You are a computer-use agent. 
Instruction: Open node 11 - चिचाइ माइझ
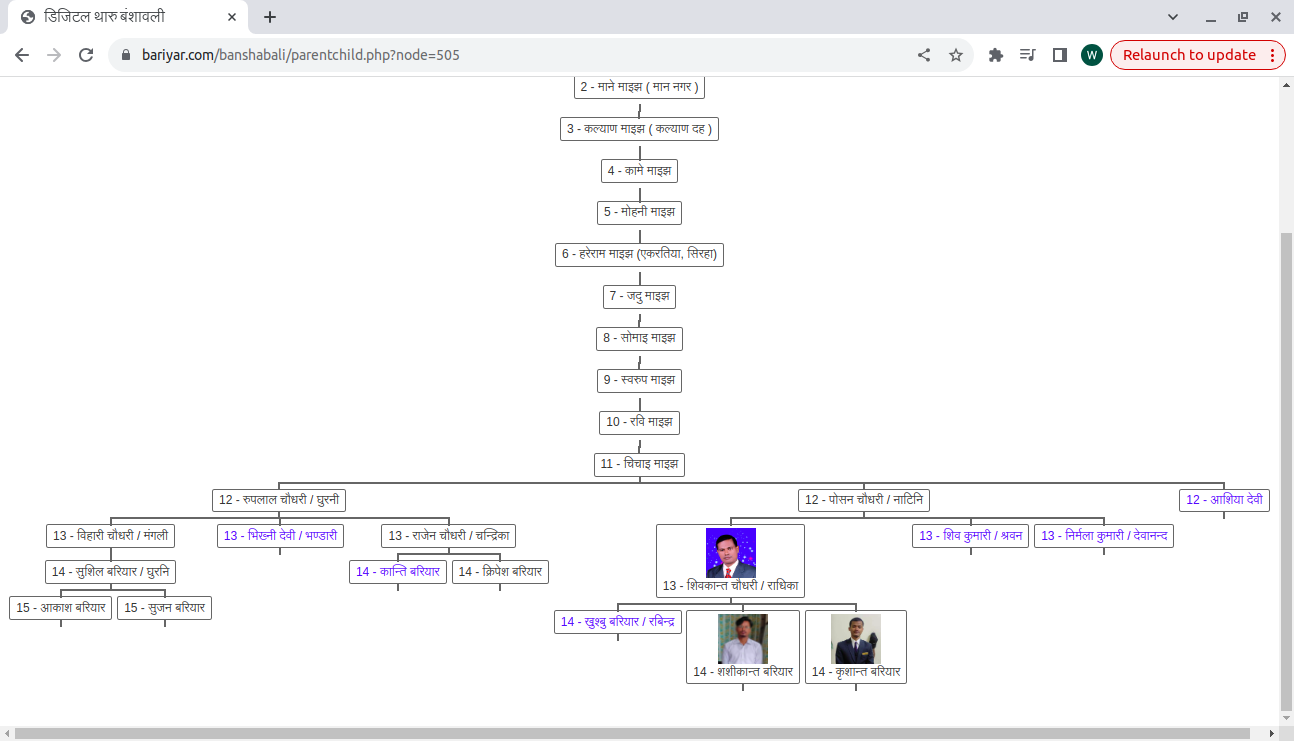640,464
